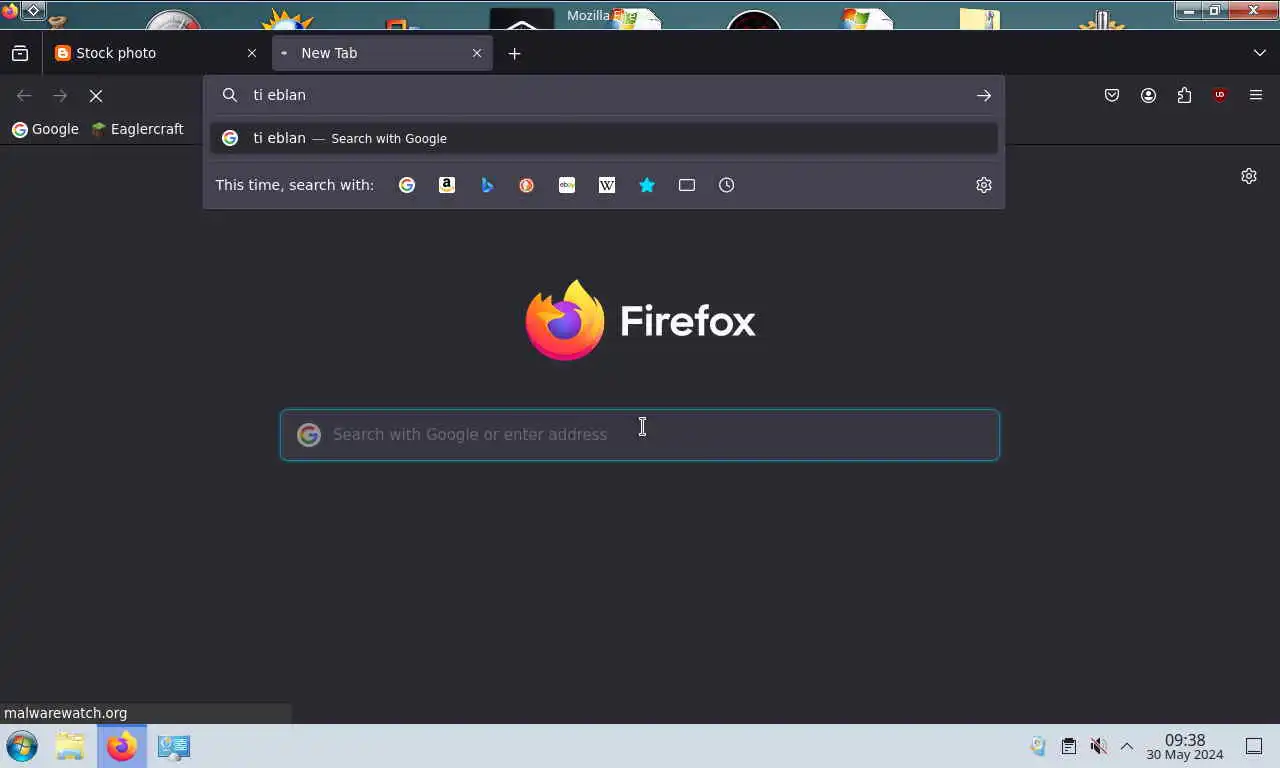Click the Firefox taskbar button
This screenshot has width=1280, height=768.
coord(122,746)
